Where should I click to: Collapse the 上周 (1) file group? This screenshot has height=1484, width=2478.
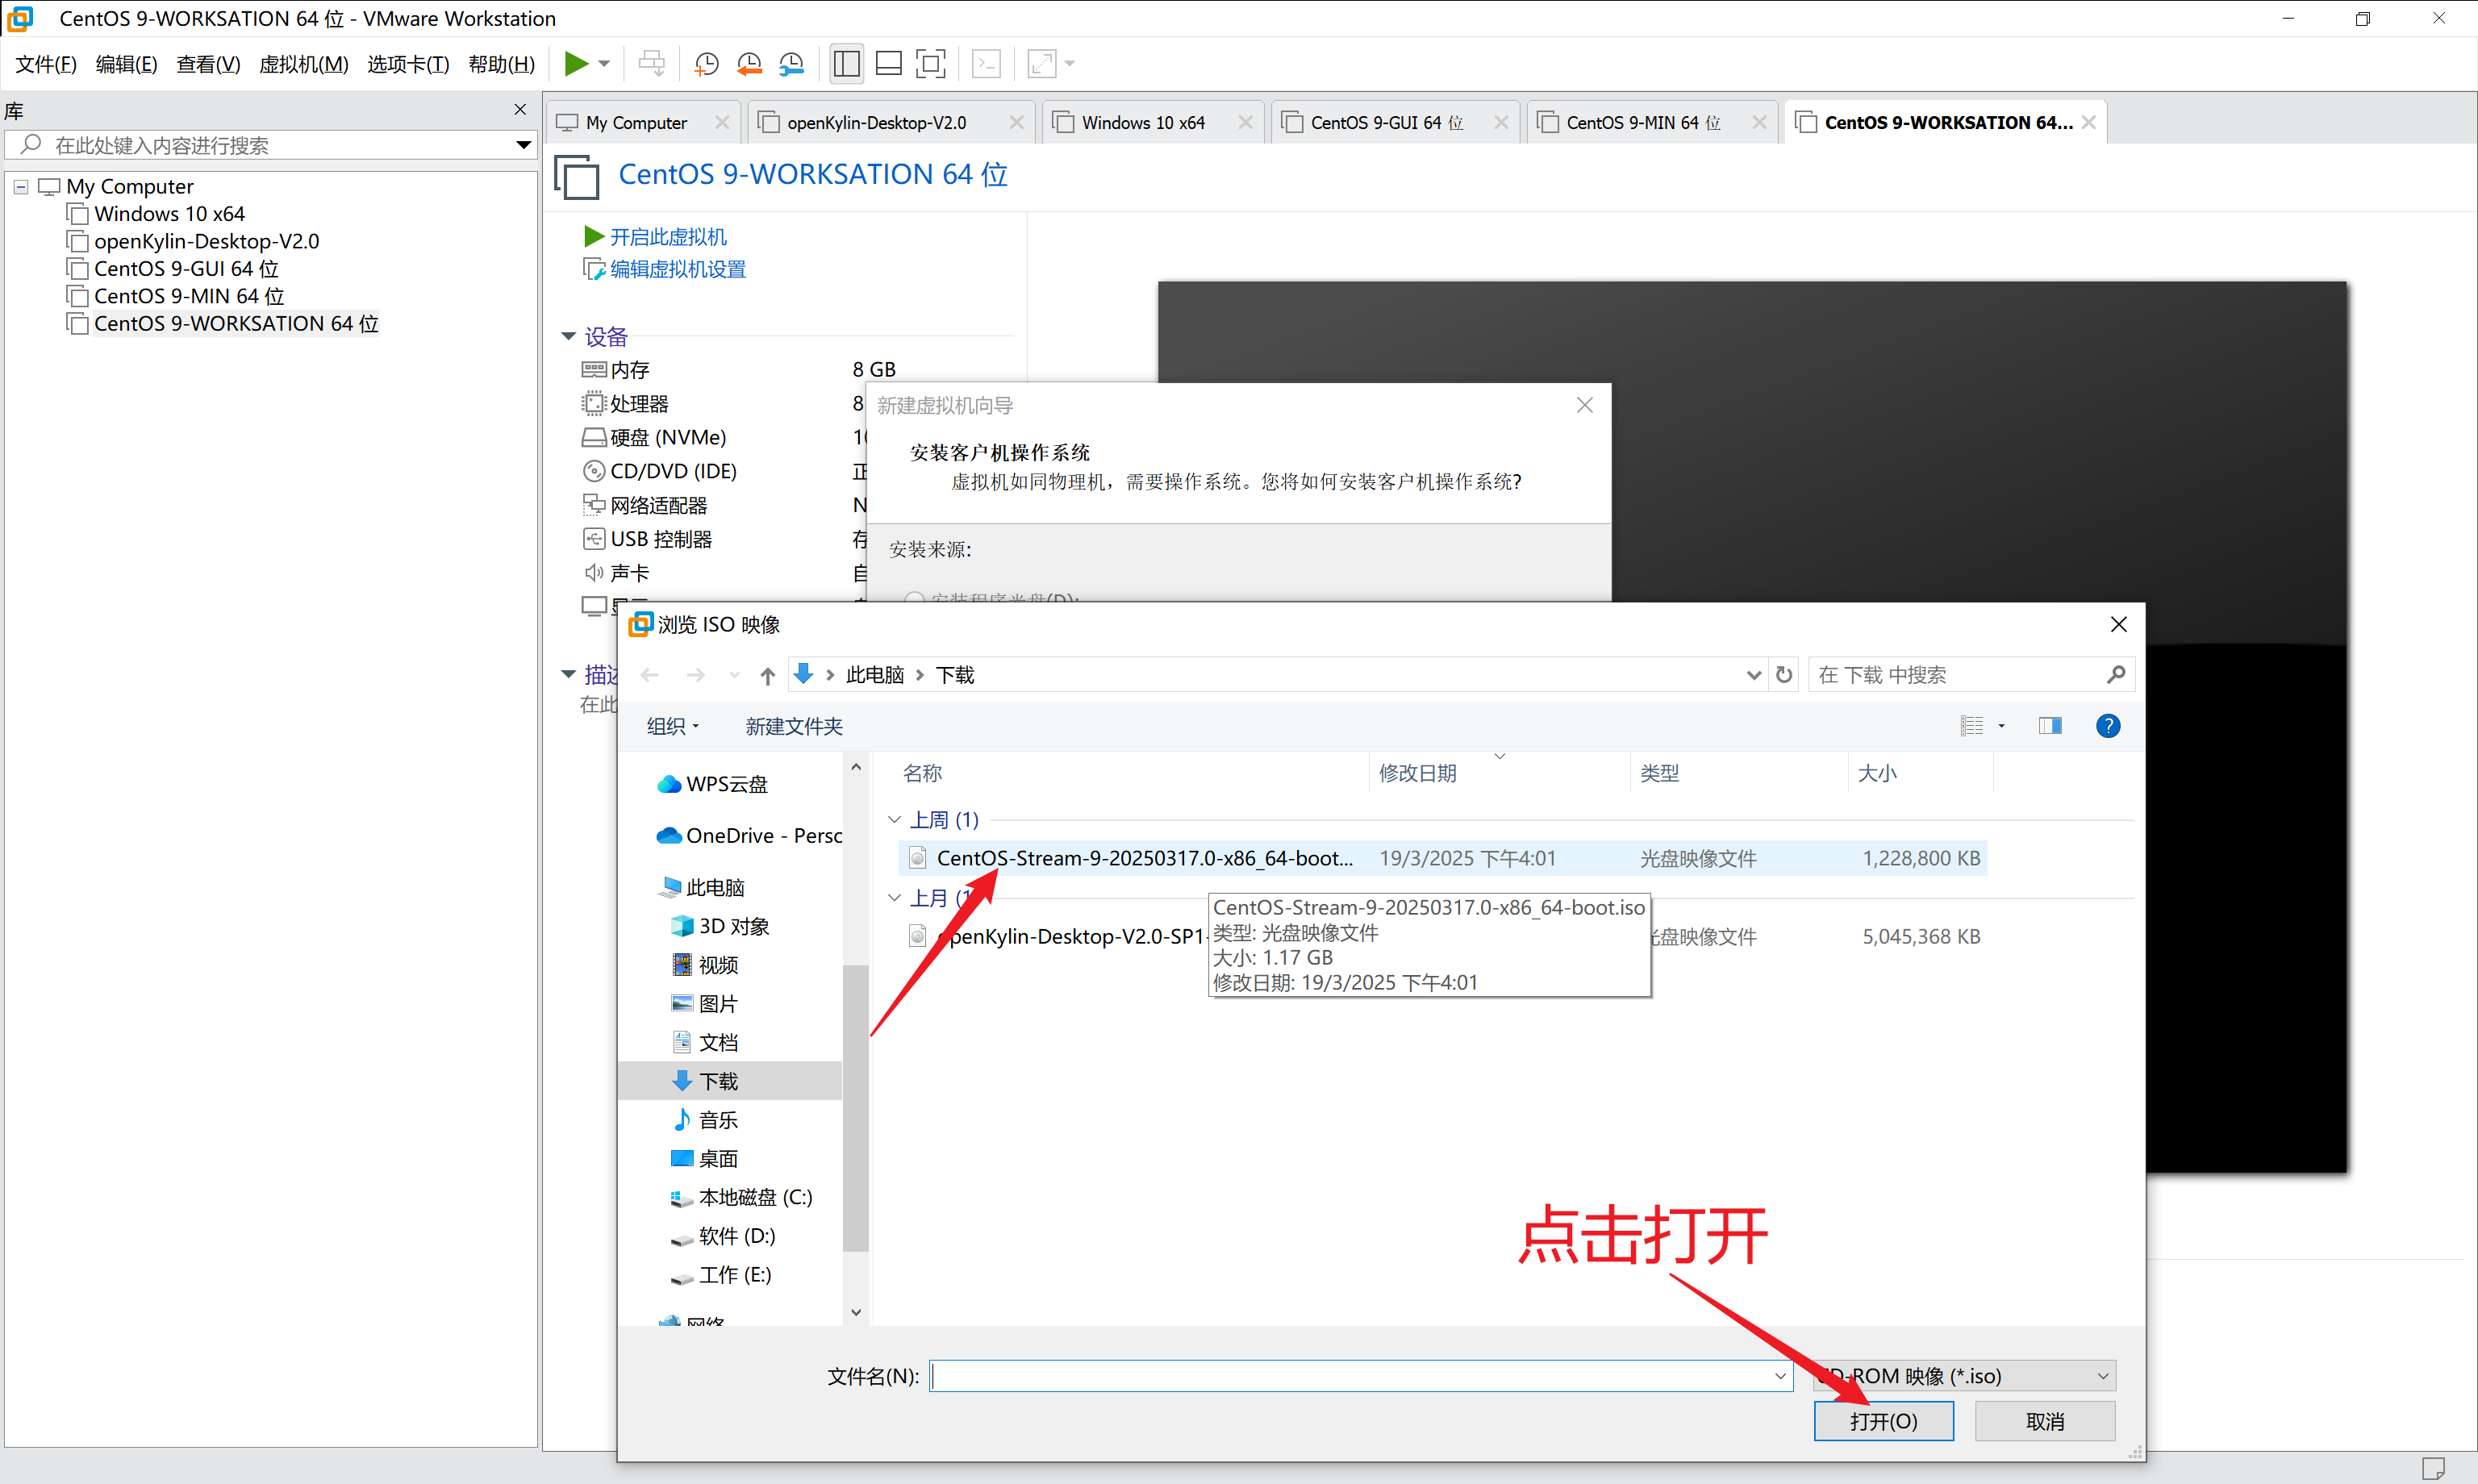point(894,820)
